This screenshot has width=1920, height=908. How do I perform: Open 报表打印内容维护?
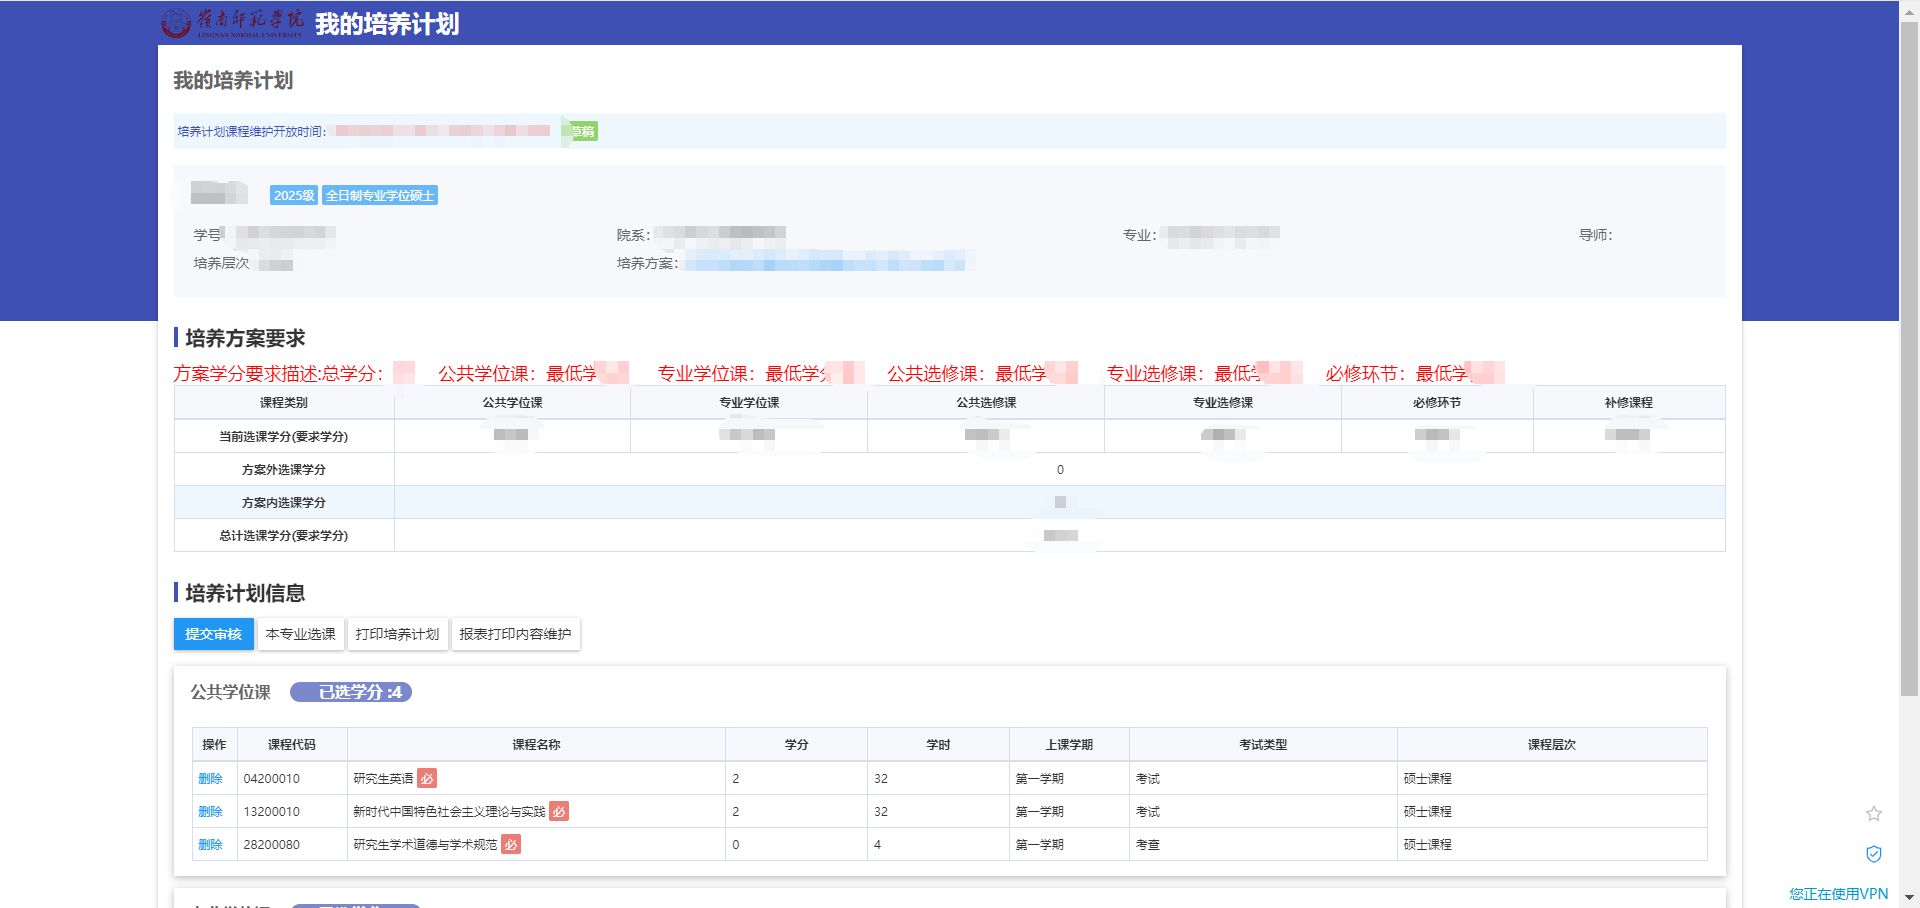click(x=515, y=634)
